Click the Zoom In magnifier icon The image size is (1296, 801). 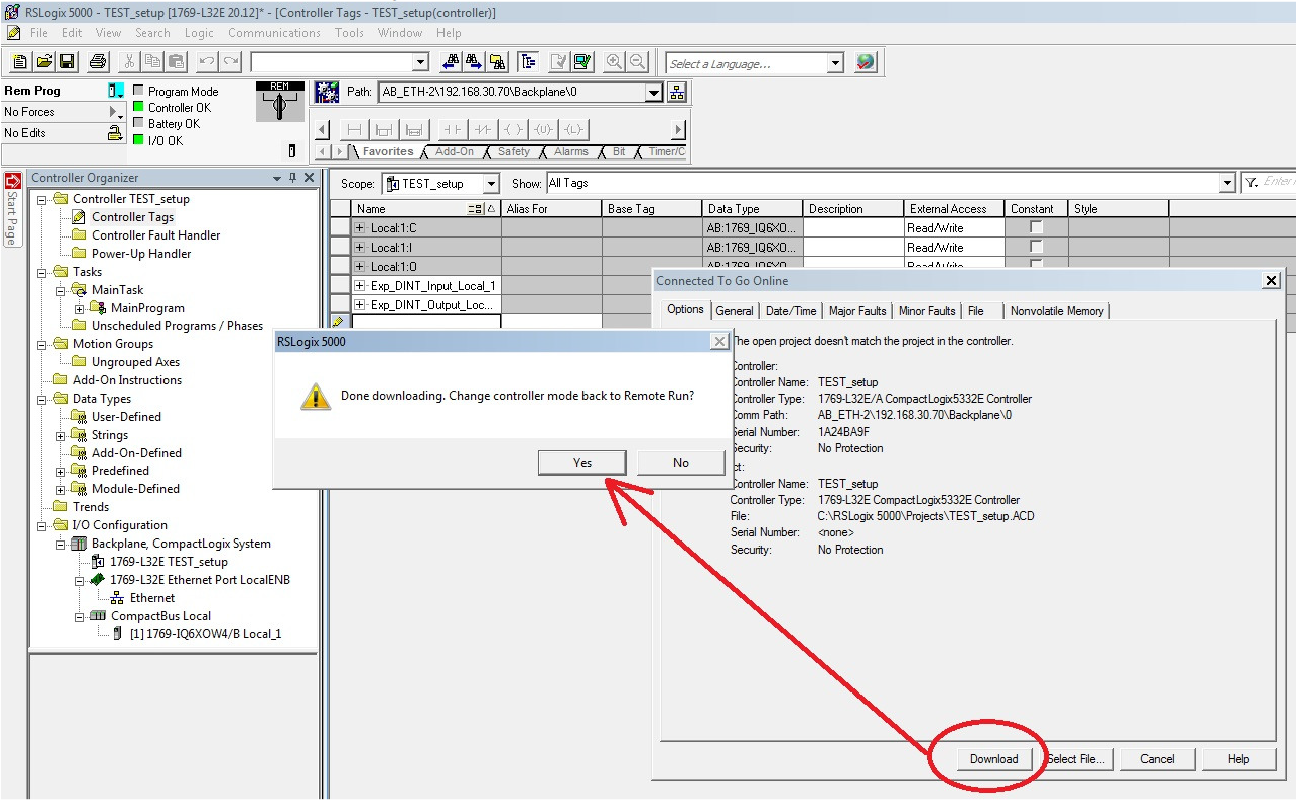tap(614, 62)
